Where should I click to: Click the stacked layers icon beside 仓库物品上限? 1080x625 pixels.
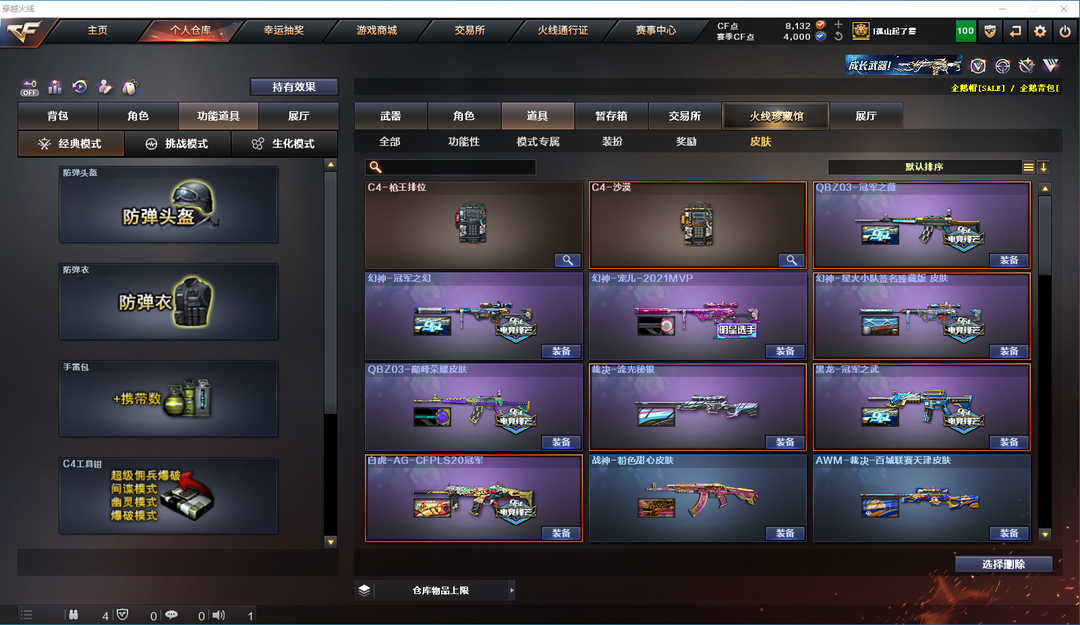coord(364,590)
